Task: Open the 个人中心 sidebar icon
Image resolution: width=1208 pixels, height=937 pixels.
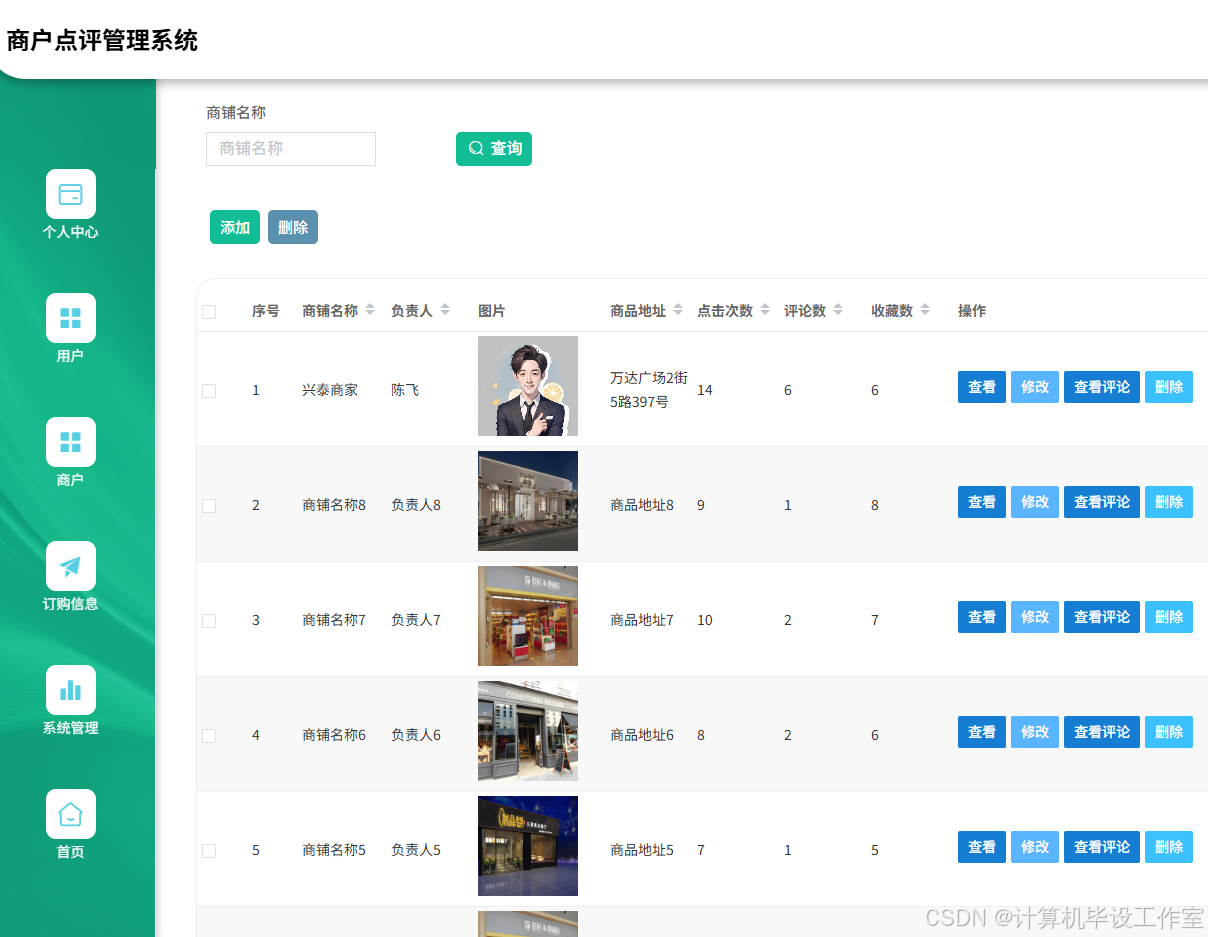Action: pos(71,194)
